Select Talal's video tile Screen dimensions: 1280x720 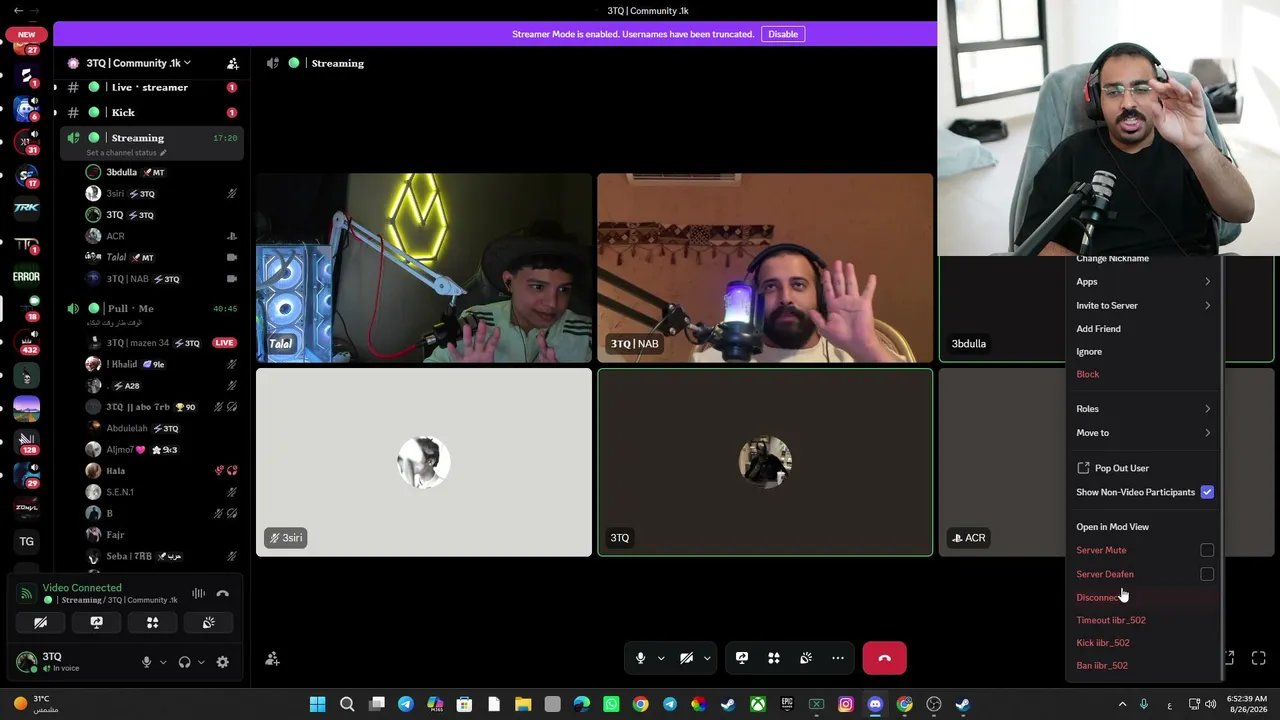click(x=424, y=268)
